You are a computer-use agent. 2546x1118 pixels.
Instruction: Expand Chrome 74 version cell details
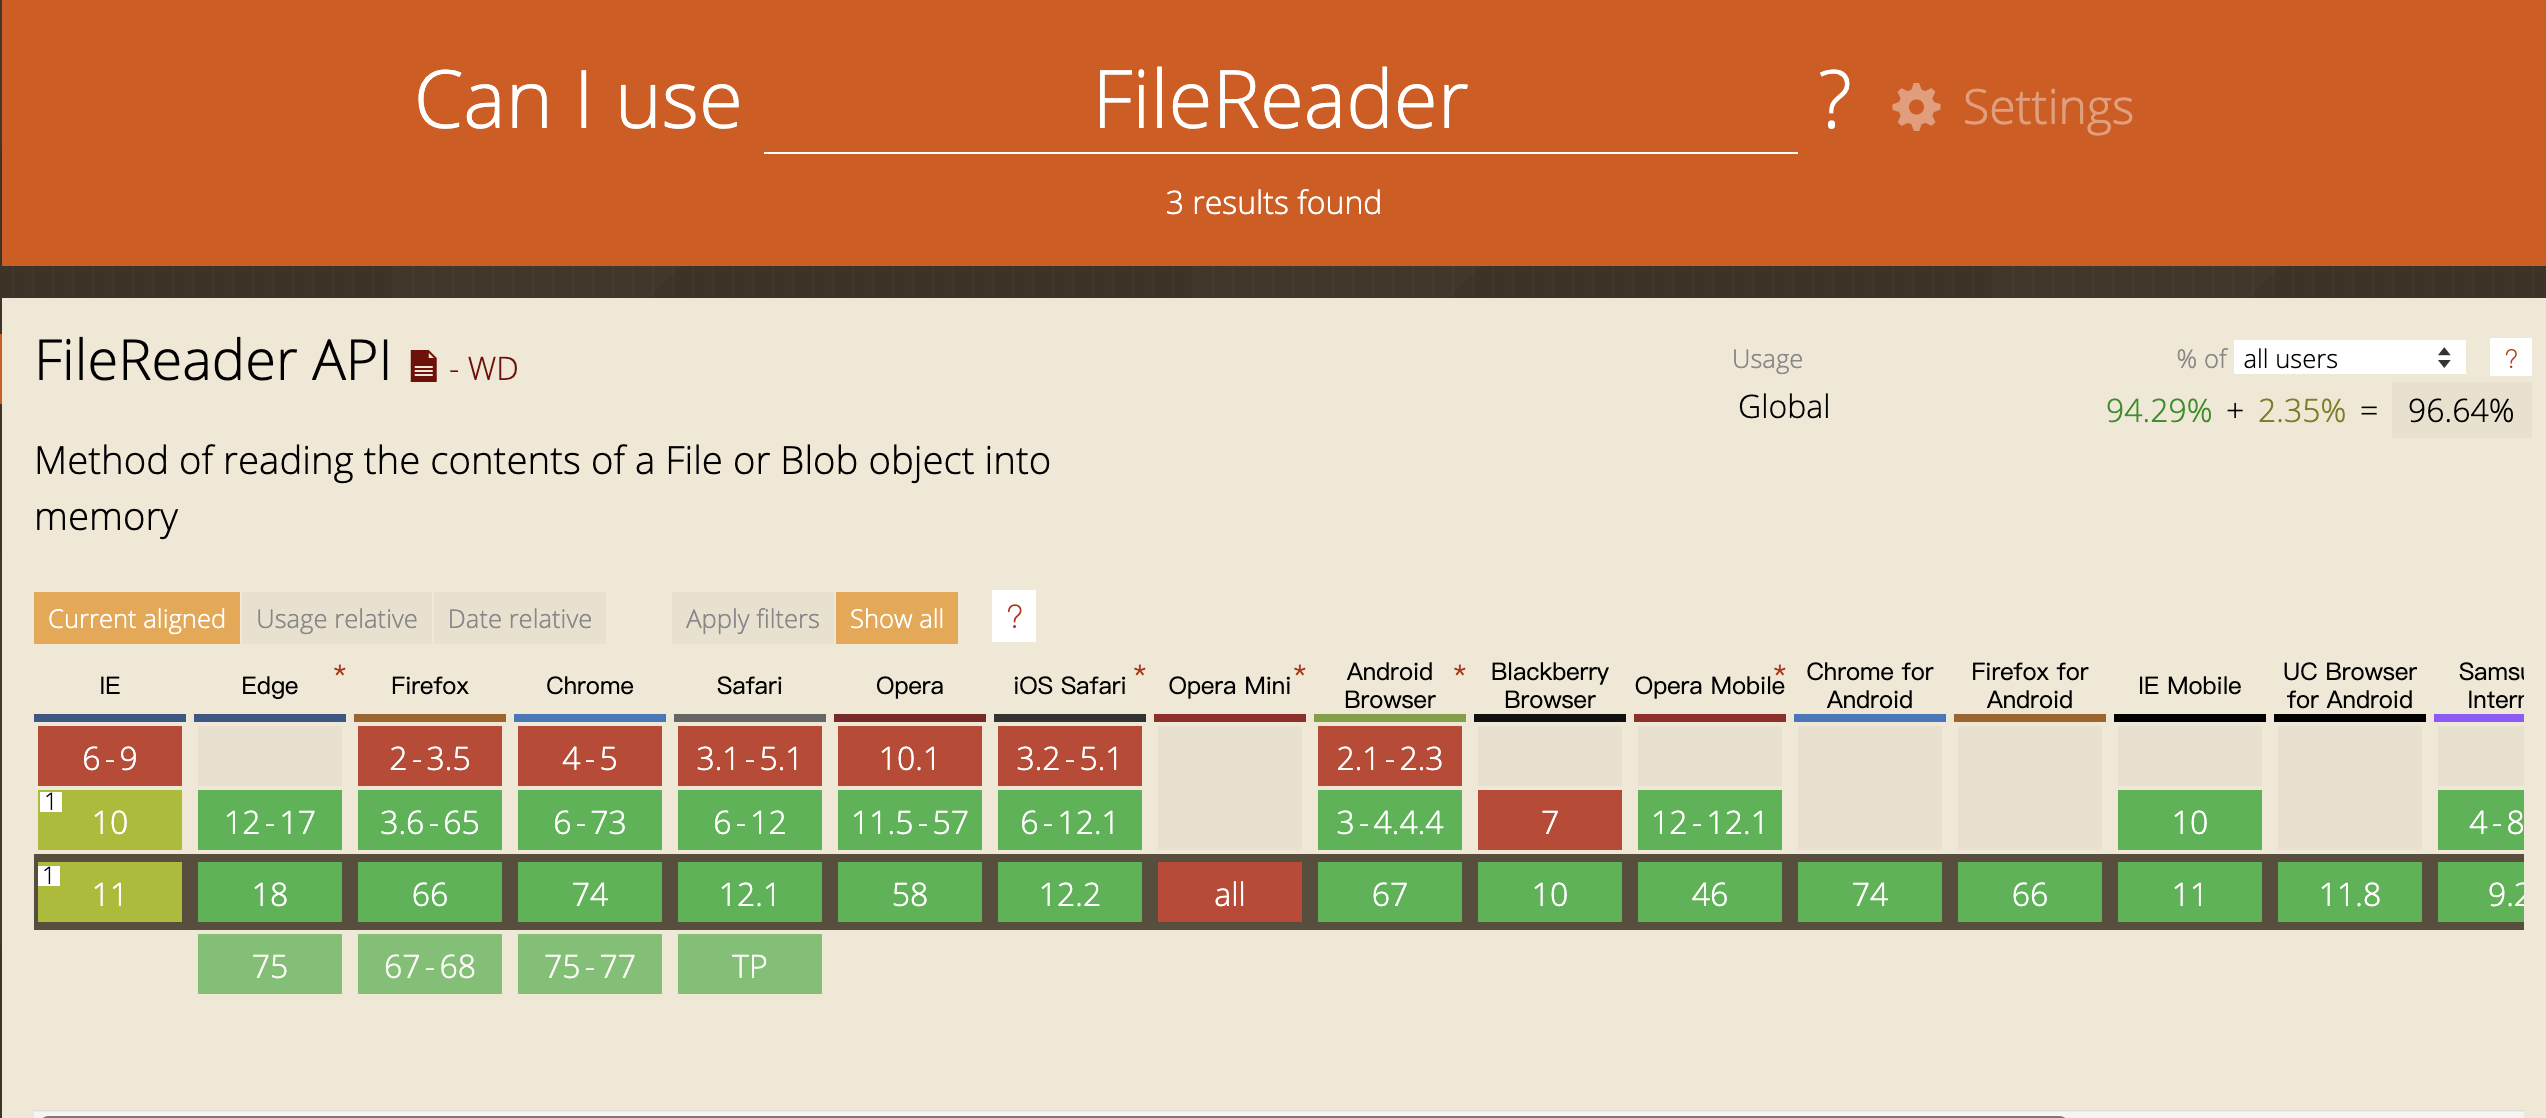point(589,893)
